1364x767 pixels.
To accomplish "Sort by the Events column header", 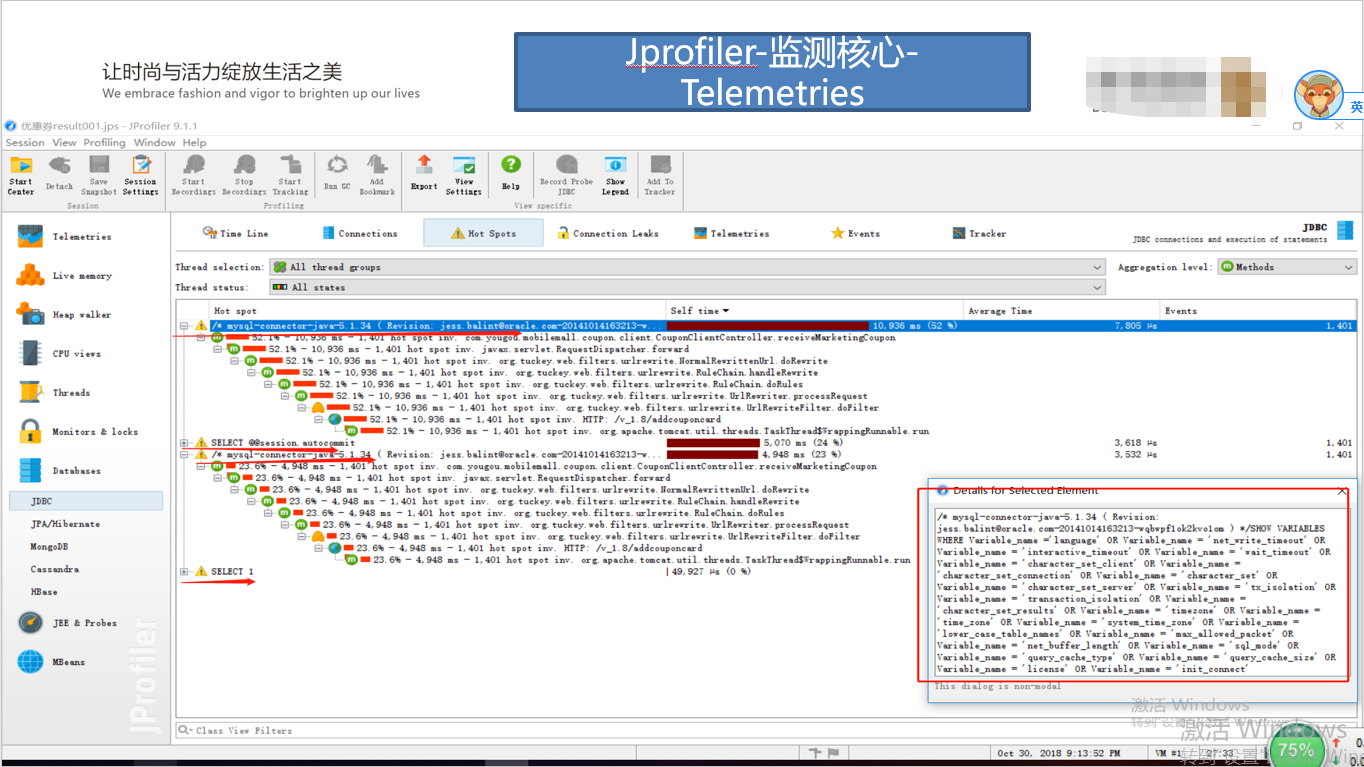I will click(1259, 311).
